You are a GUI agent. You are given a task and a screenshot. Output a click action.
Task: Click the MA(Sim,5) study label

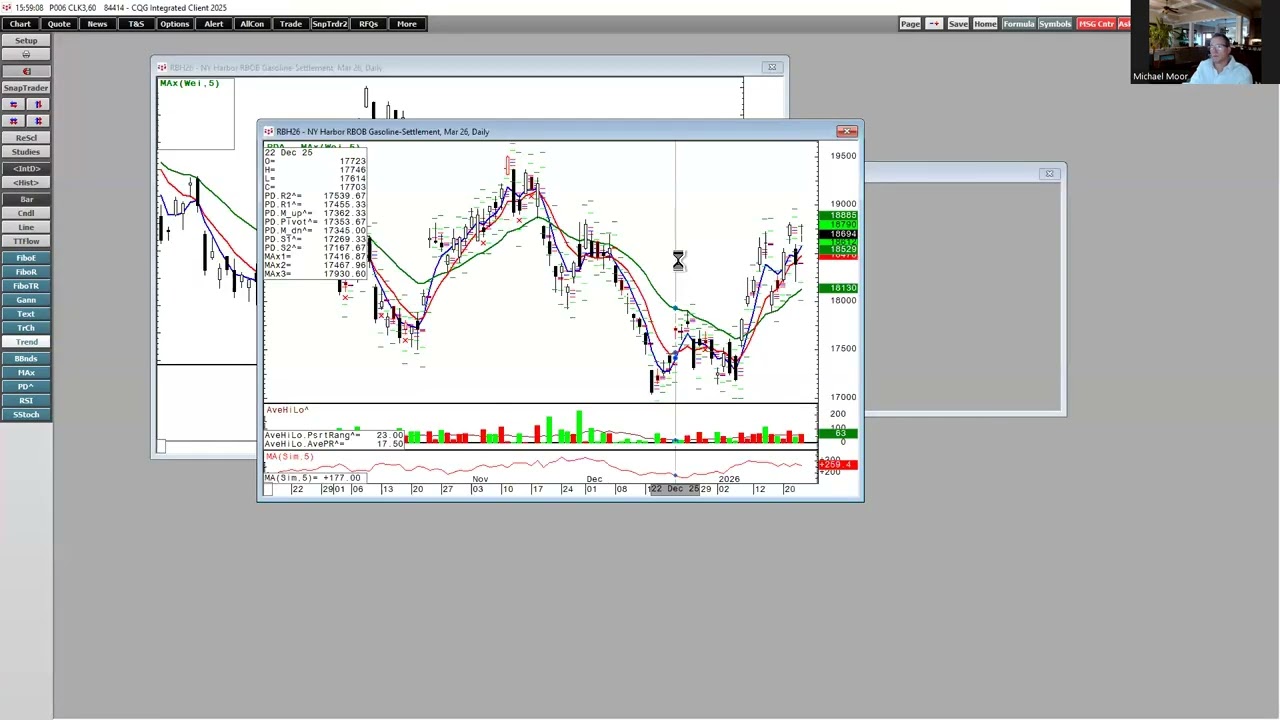[290, 457]
